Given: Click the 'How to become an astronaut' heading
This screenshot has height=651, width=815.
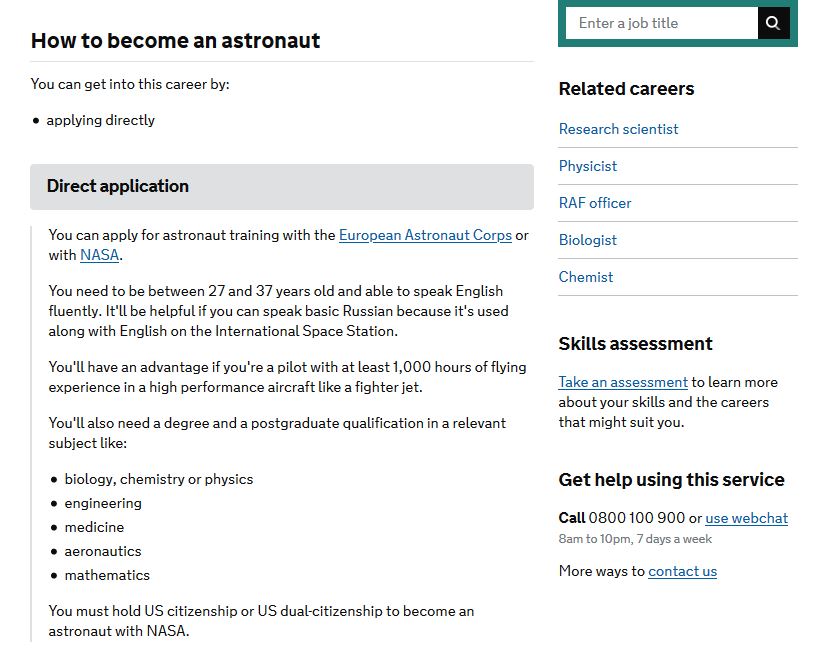Looking at the screenshot, I should click(175, 41).
